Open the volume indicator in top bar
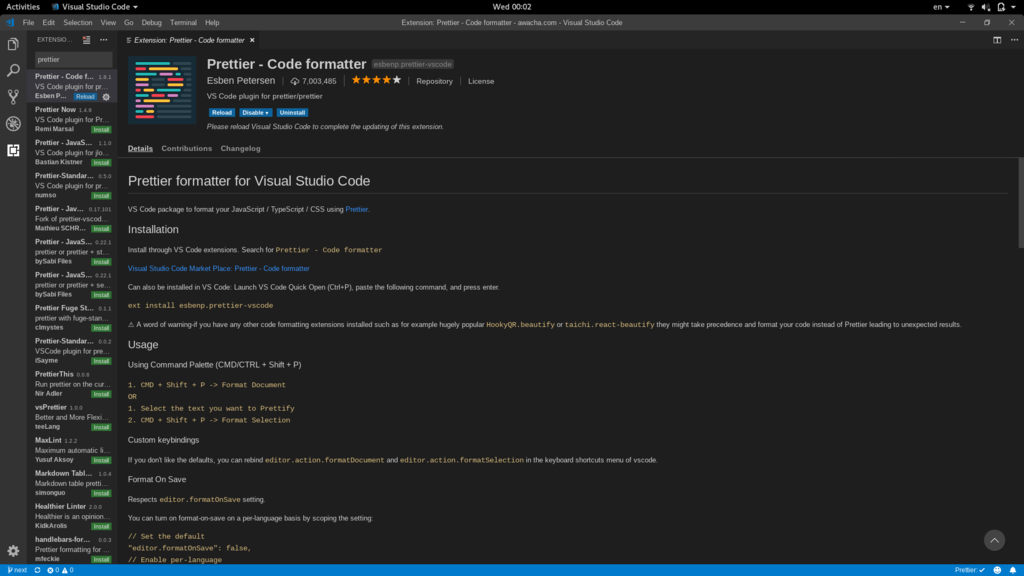 point(985,7)
